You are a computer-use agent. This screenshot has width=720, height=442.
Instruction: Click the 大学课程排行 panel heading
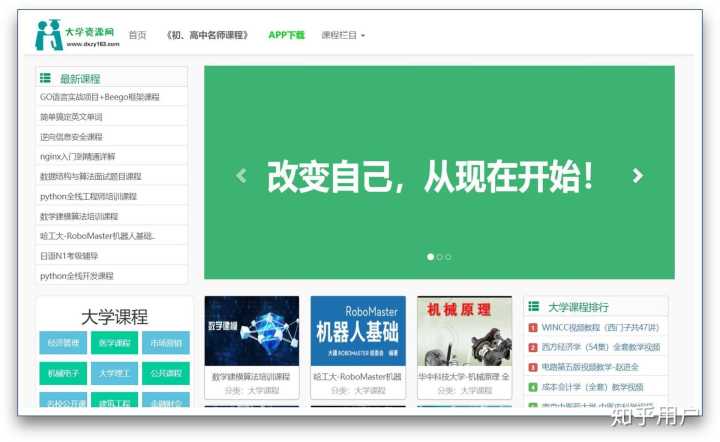coord(578,307)
